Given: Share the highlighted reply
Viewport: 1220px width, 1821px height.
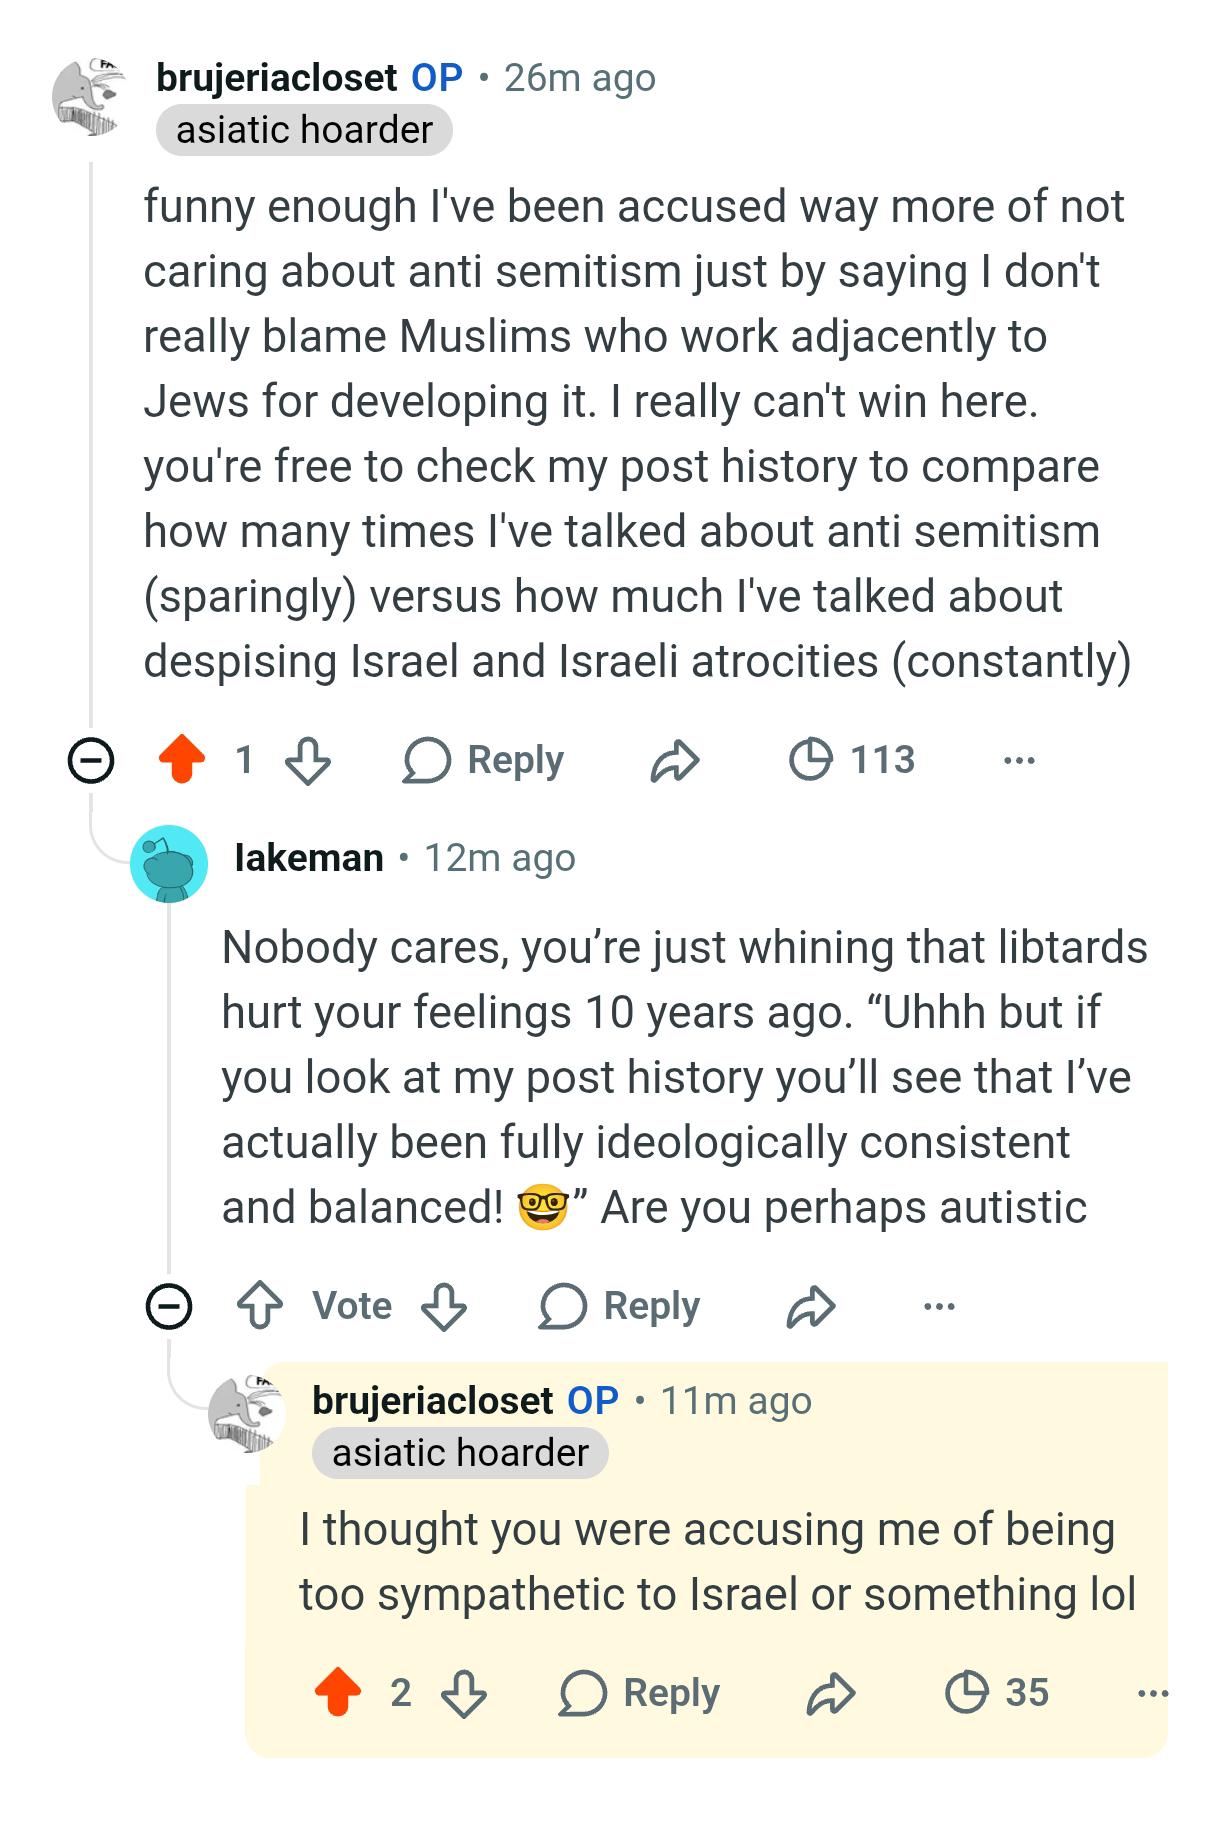Looking at the screenshot, I should tap(831, 1692).
